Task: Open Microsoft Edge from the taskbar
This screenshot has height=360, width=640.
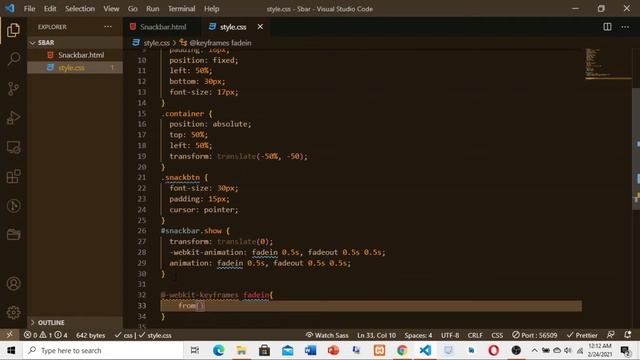Action: pos(218,350)
